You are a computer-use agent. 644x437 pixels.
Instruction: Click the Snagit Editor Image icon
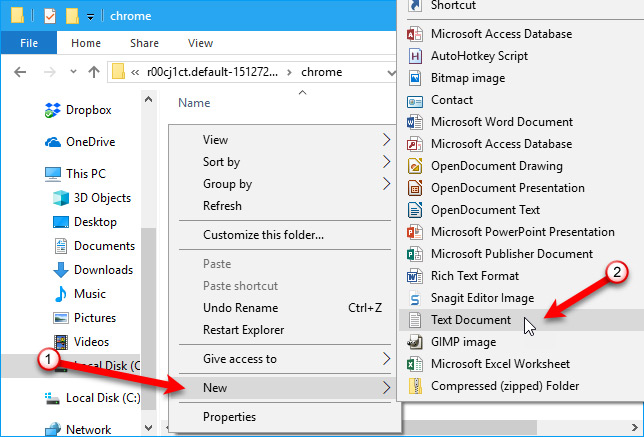tap(416, 298)
